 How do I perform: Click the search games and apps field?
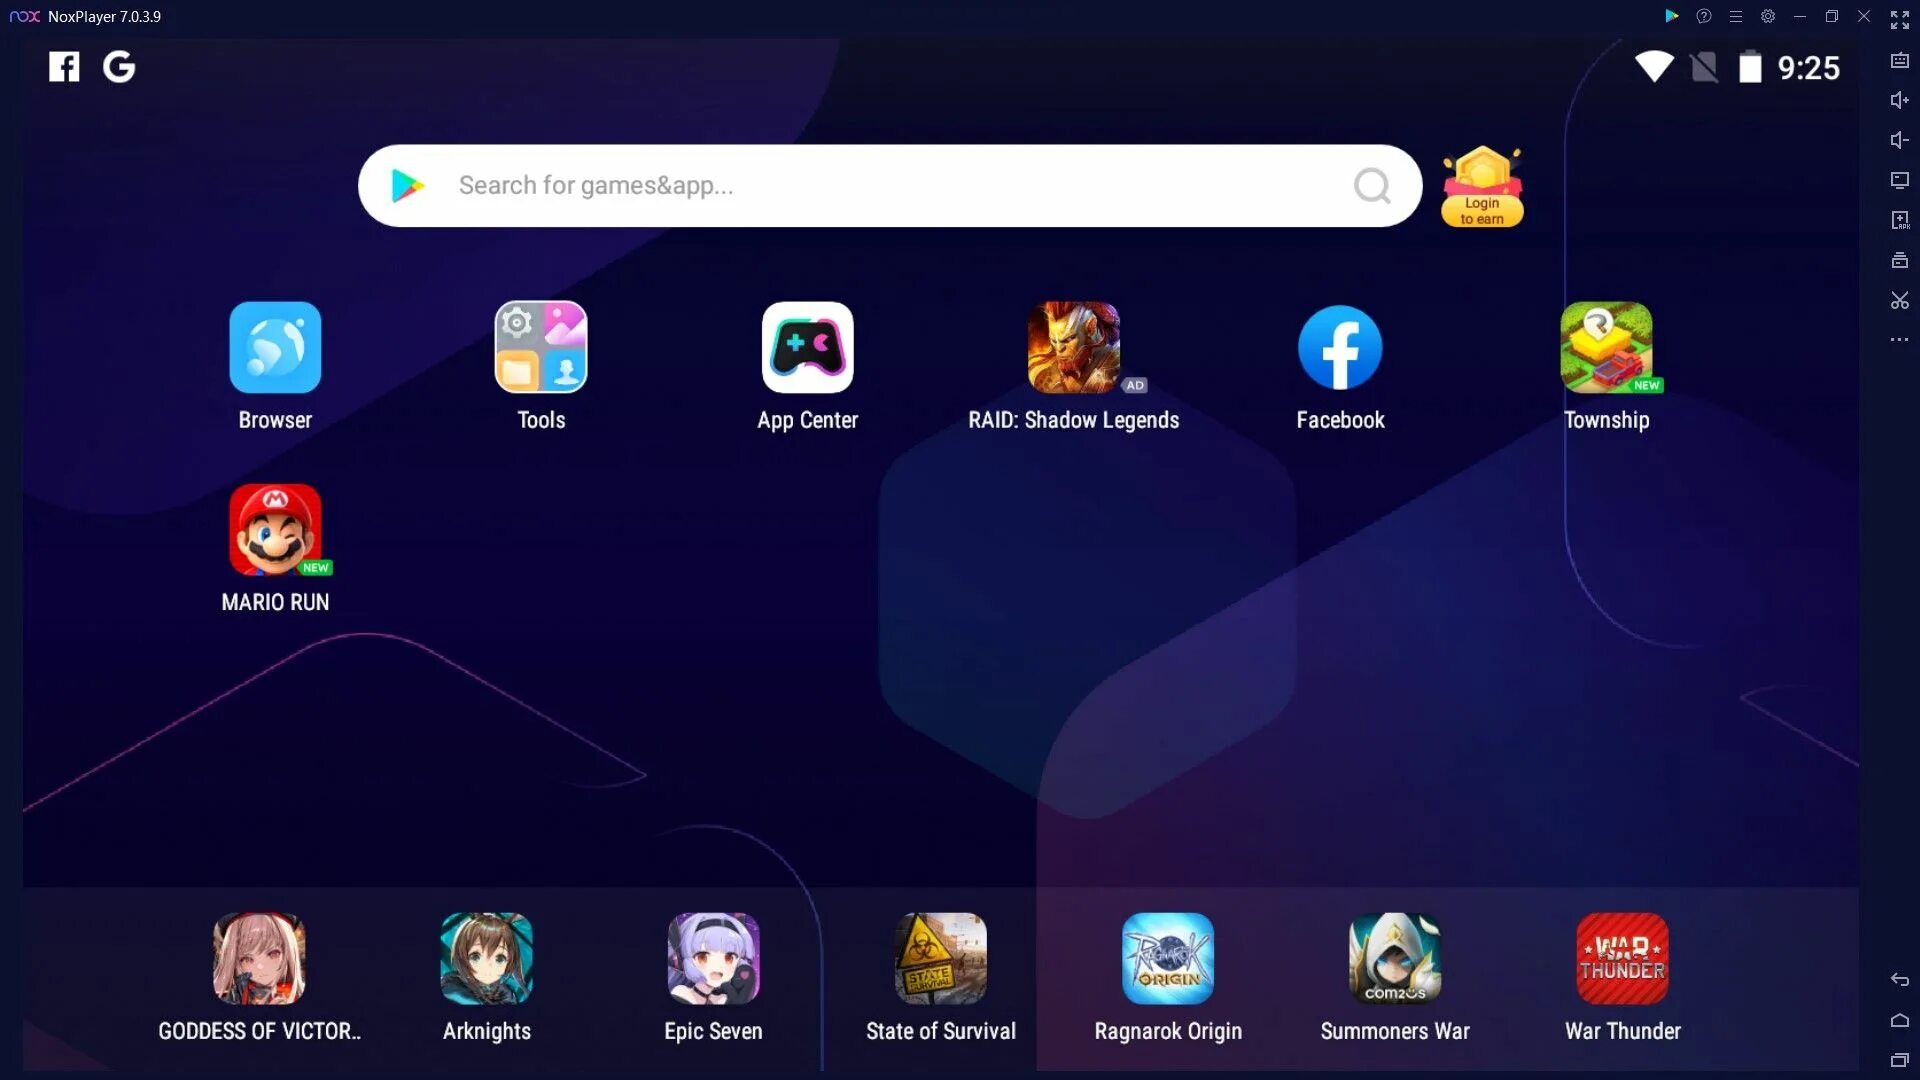pyautogui.click(x=890, y=185)
